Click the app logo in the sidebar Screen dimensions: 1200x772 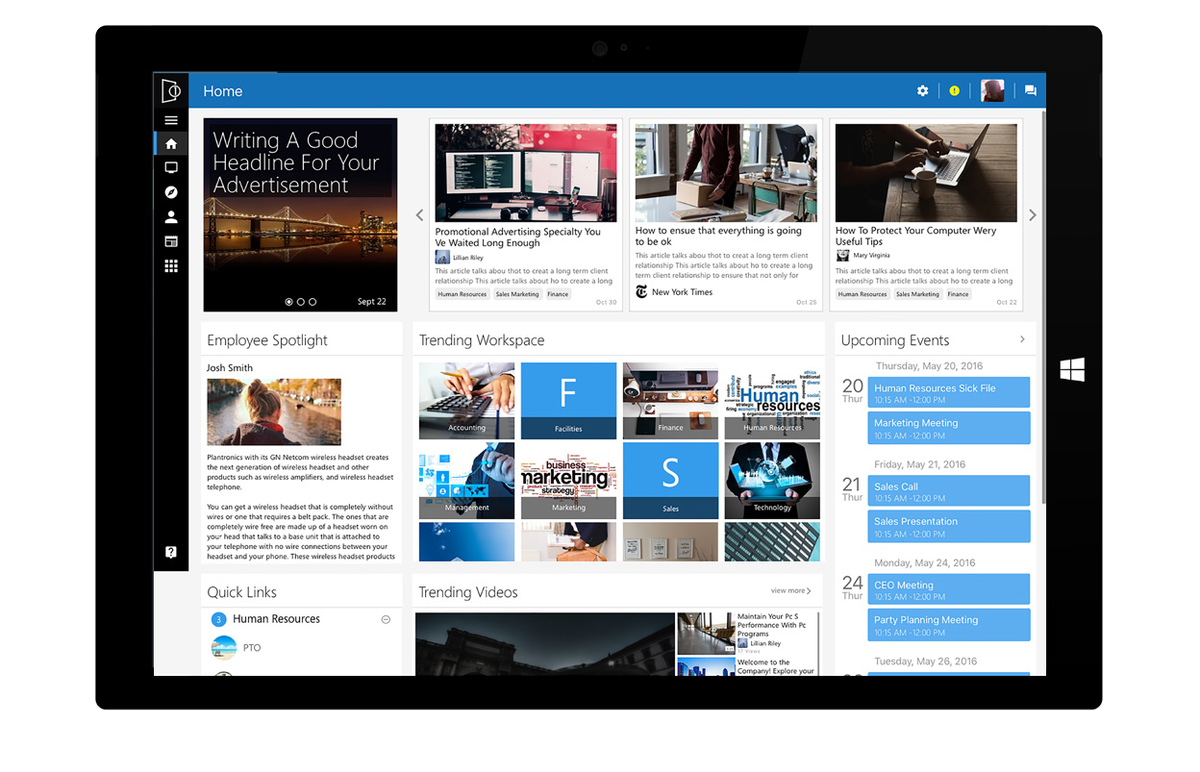(171, 91)
